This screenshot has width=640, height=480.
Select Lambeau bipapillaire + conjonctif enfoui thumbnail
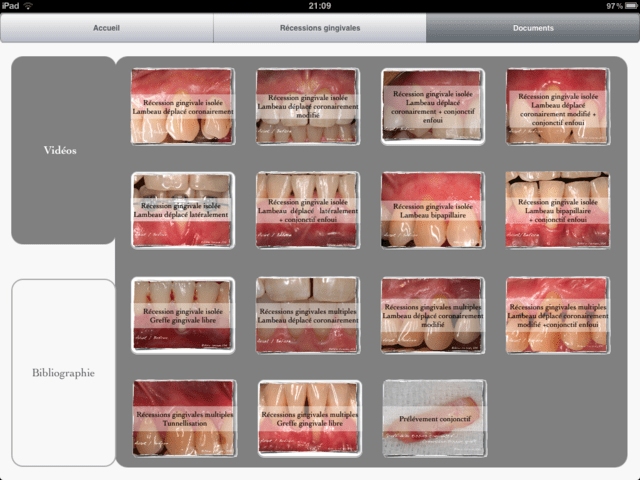pos(557,211)
